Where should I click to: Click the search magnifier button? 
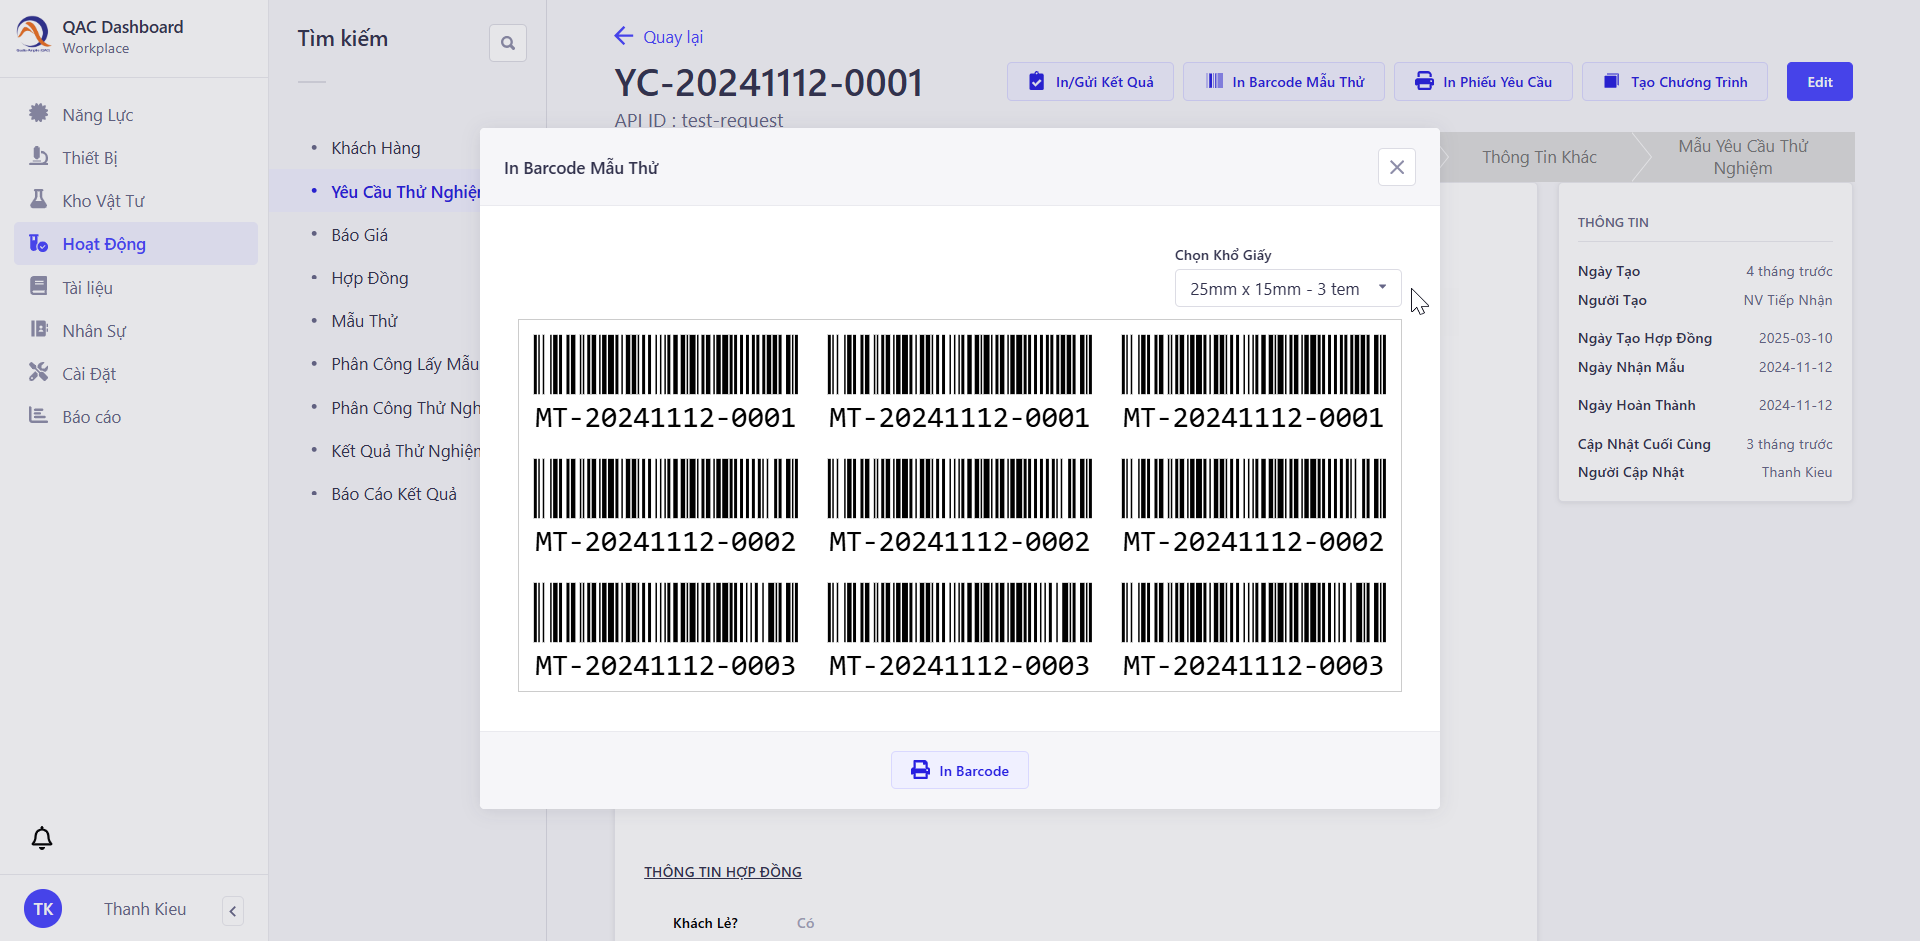point(508,43)
